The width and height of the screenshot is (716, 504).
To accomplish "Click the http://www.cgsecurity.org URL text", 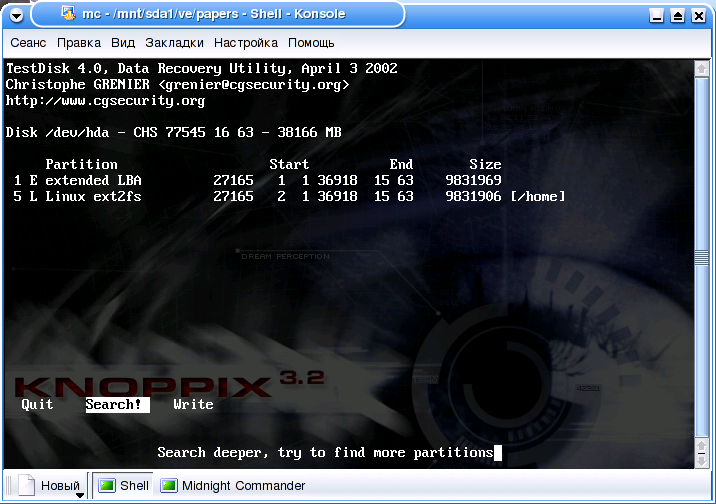I will [105, 100].
